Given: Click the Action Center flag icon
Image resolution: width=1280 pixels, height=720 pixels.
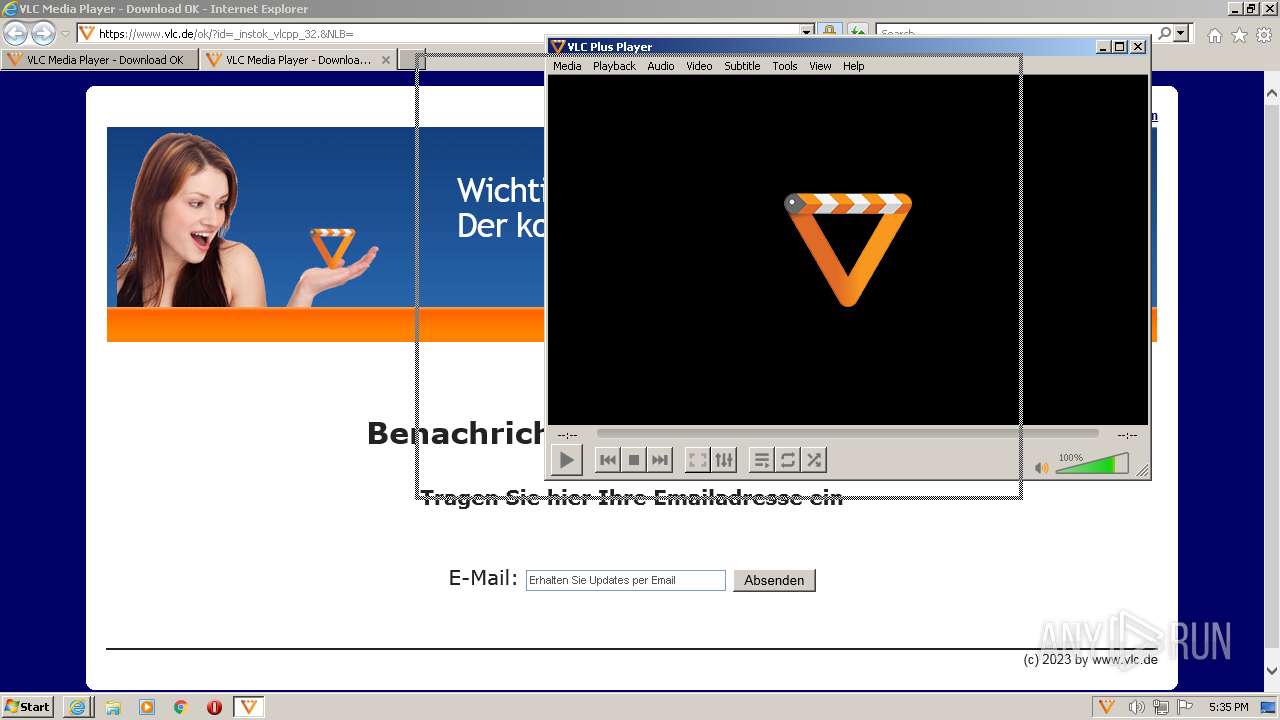Looking at the screenshot, I should [x=1185, y=707].
